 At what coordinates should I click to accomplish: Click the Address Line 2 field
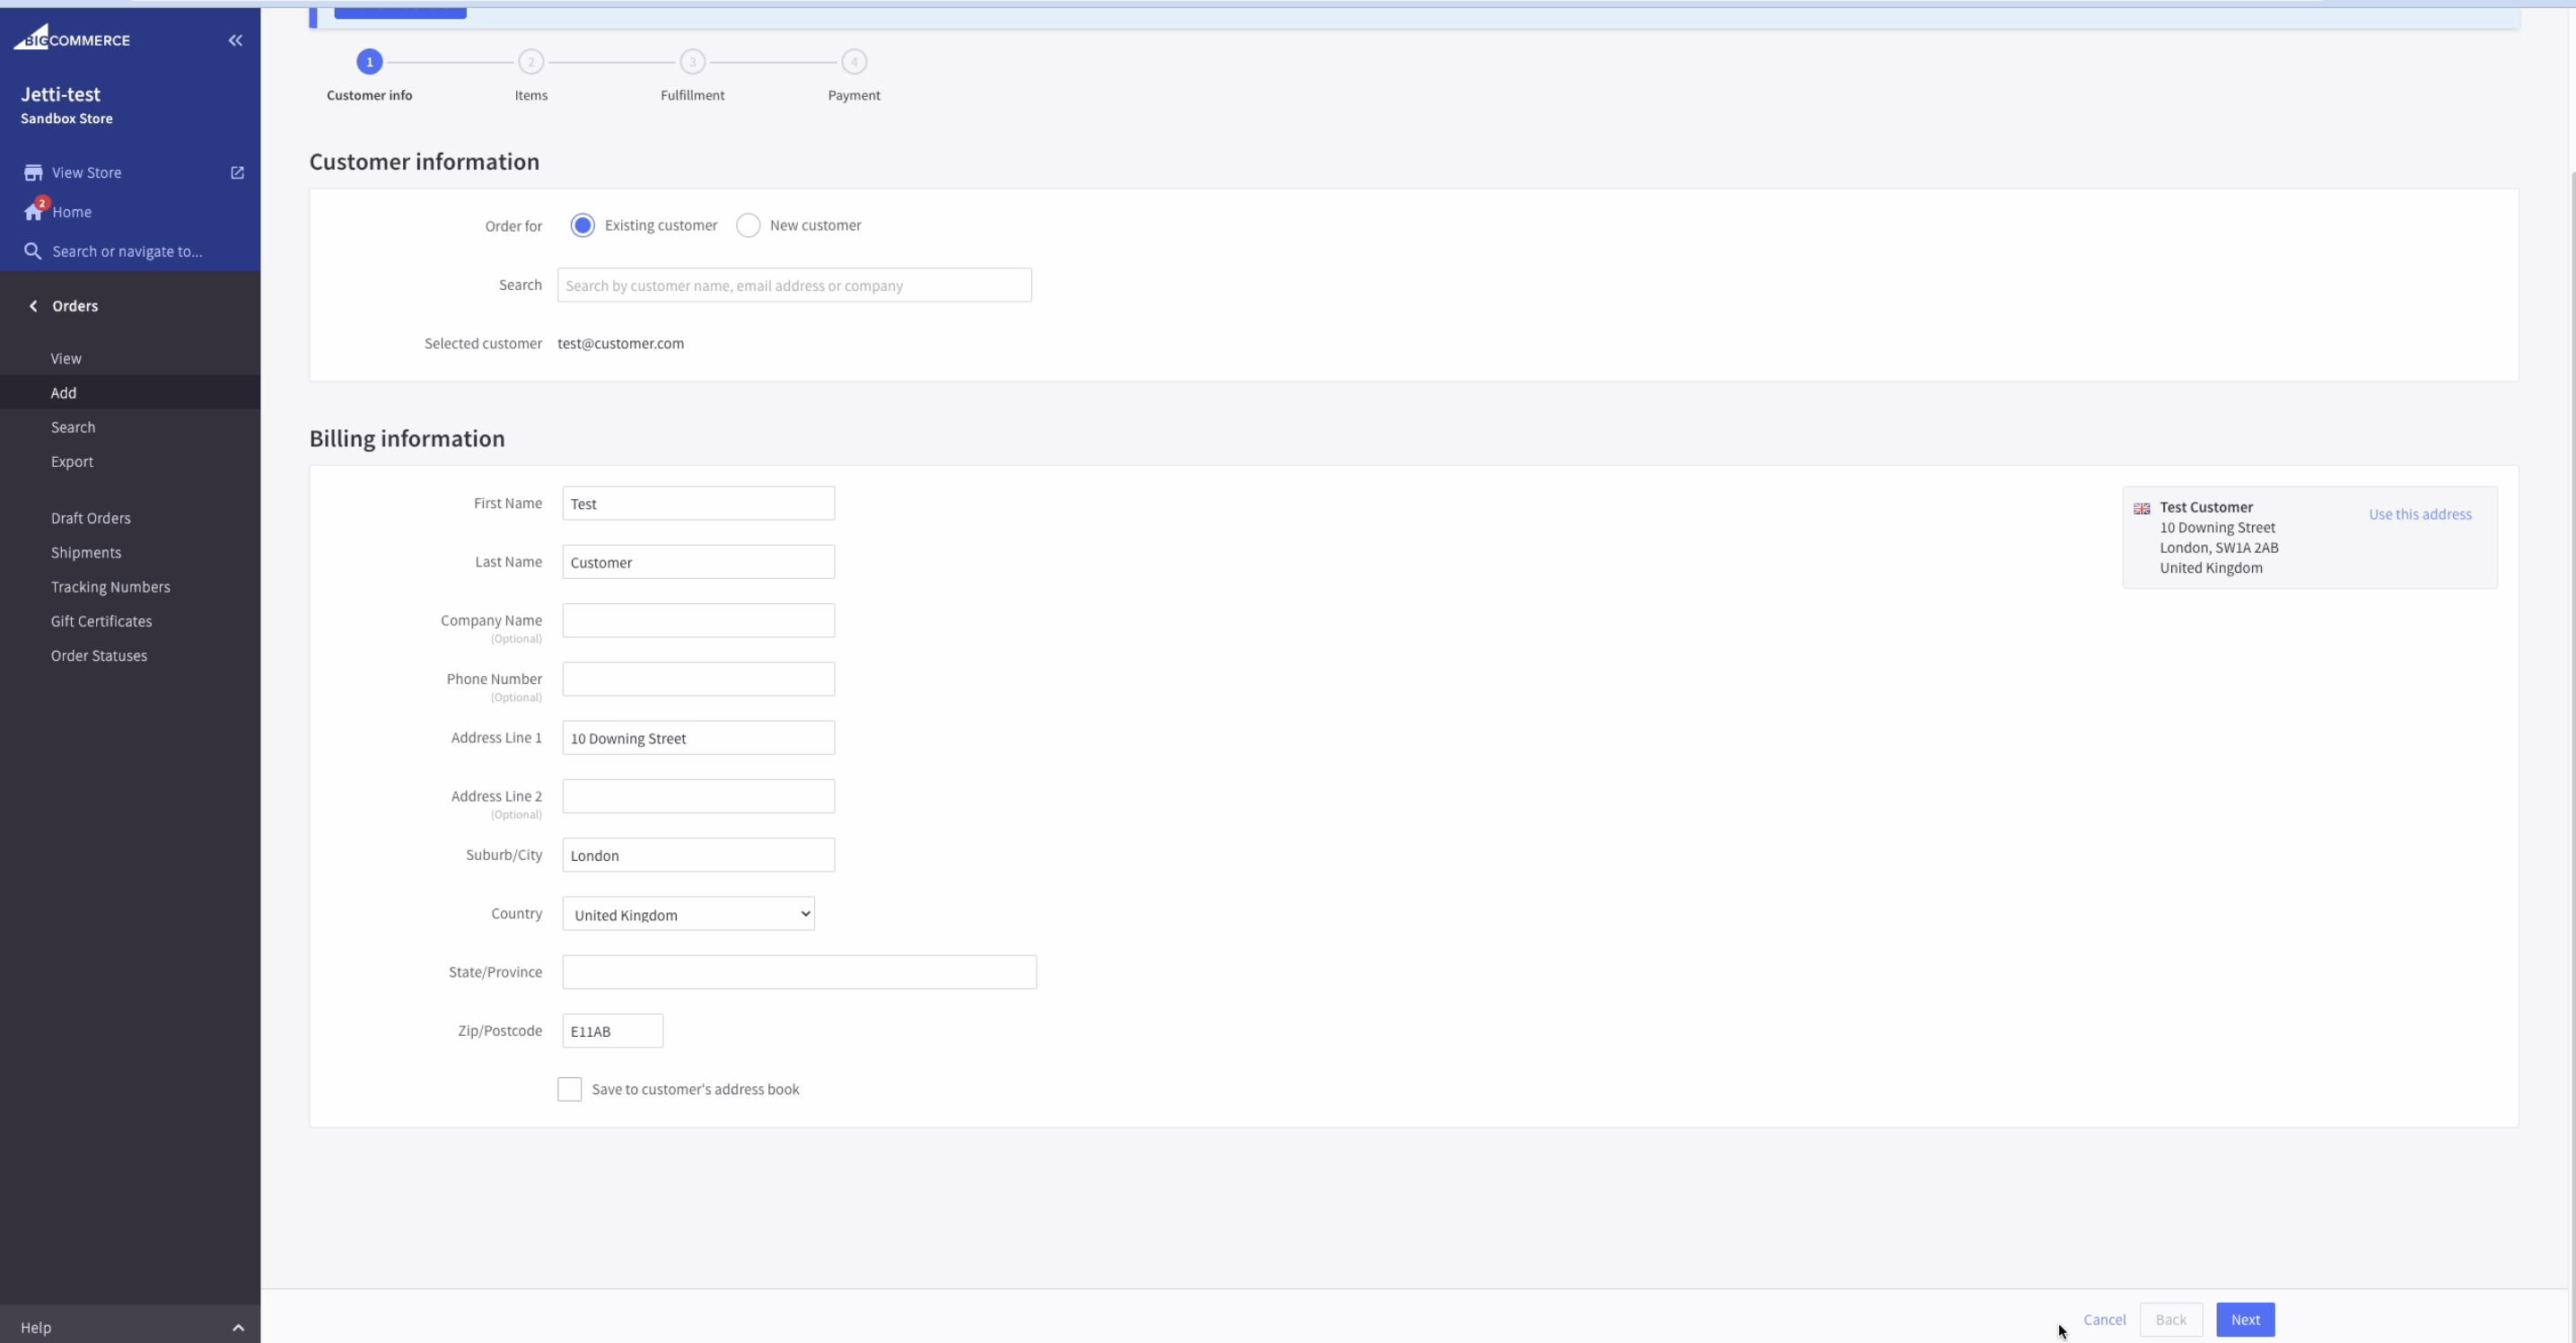698,796
